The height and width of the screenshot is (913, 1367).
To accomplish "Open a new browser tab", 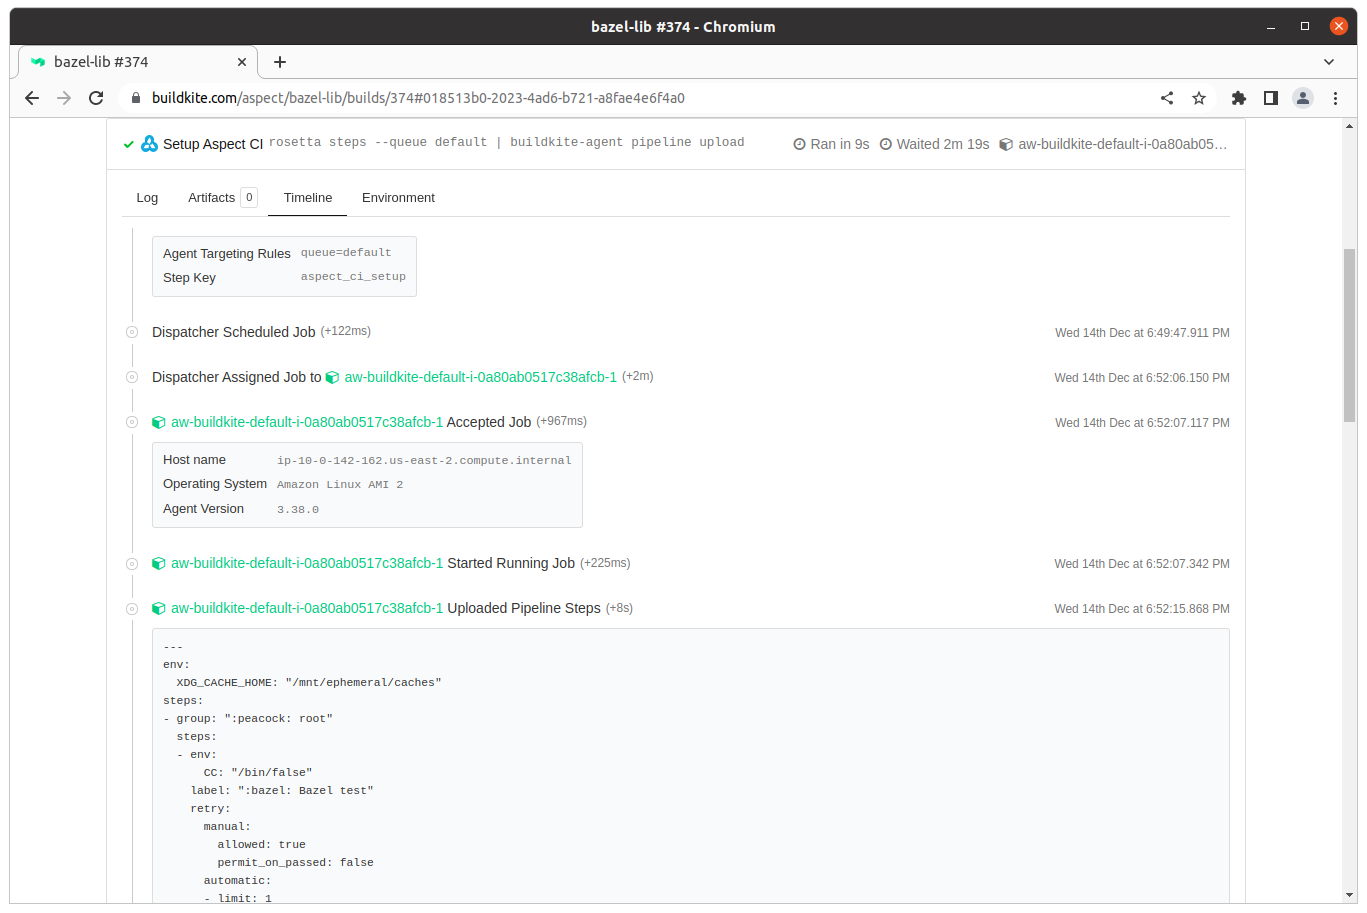I will (280, 62).
